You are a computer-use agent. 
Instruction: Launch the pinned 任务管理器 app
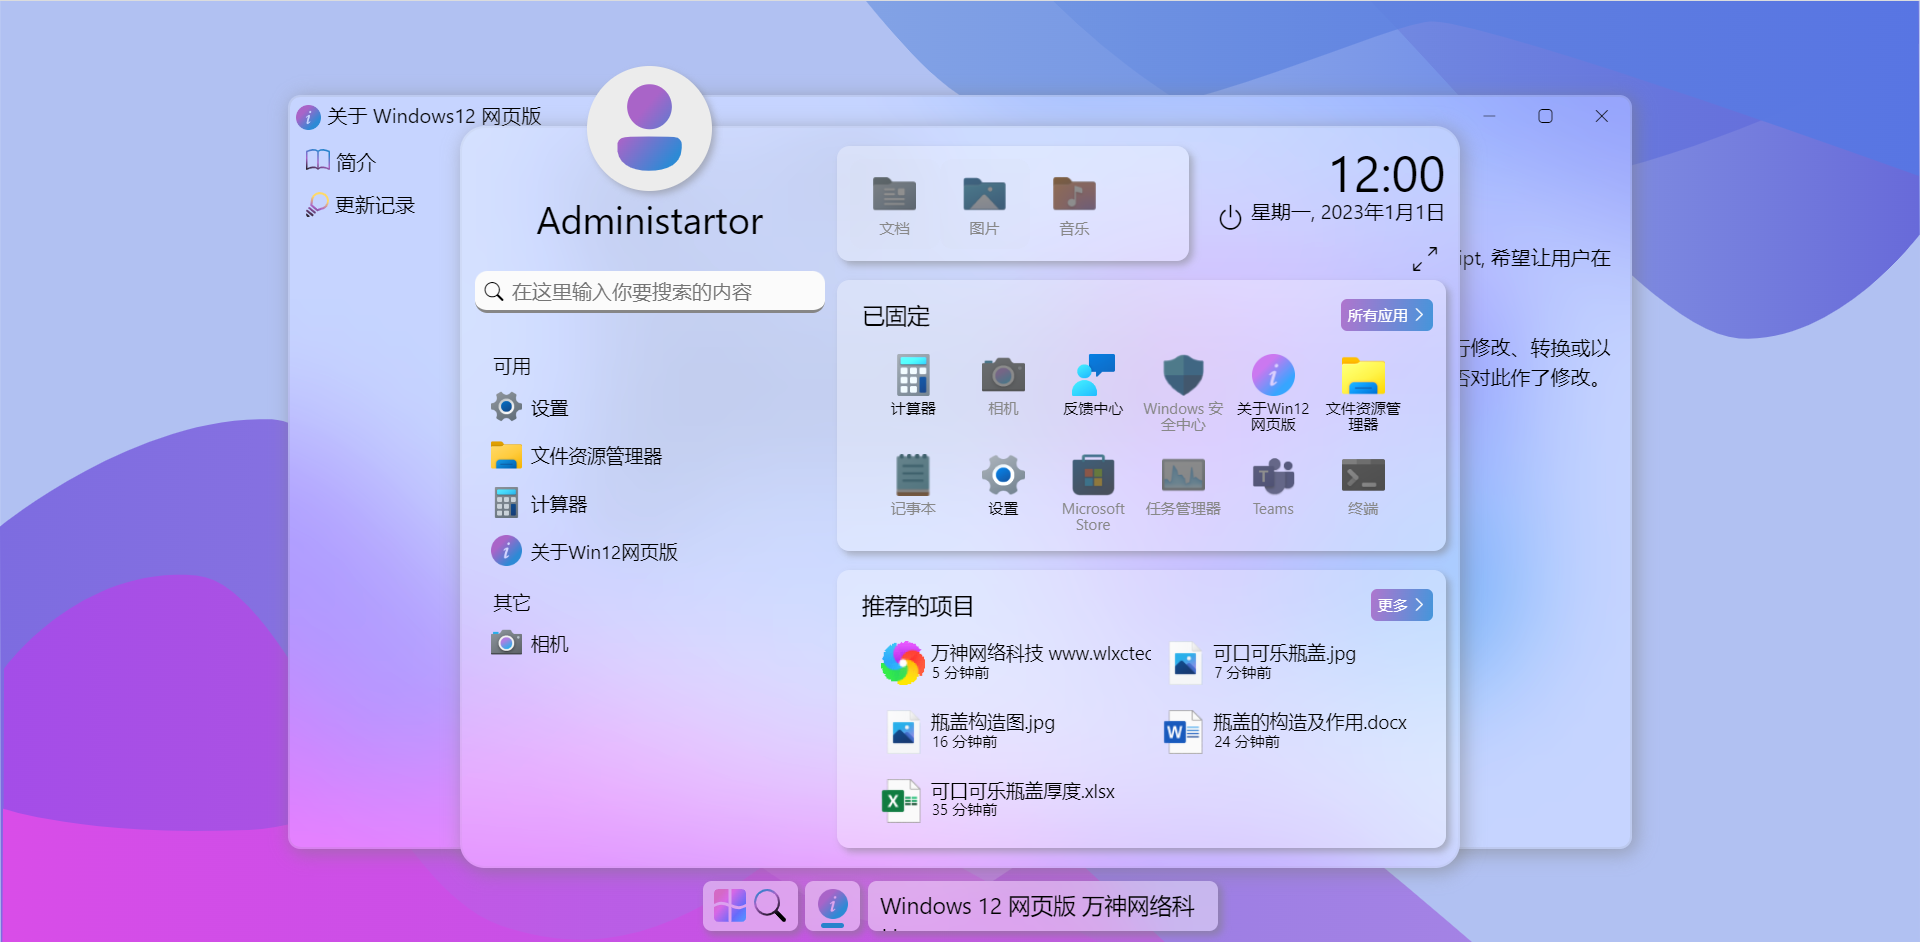click(x=1183, y=485)
